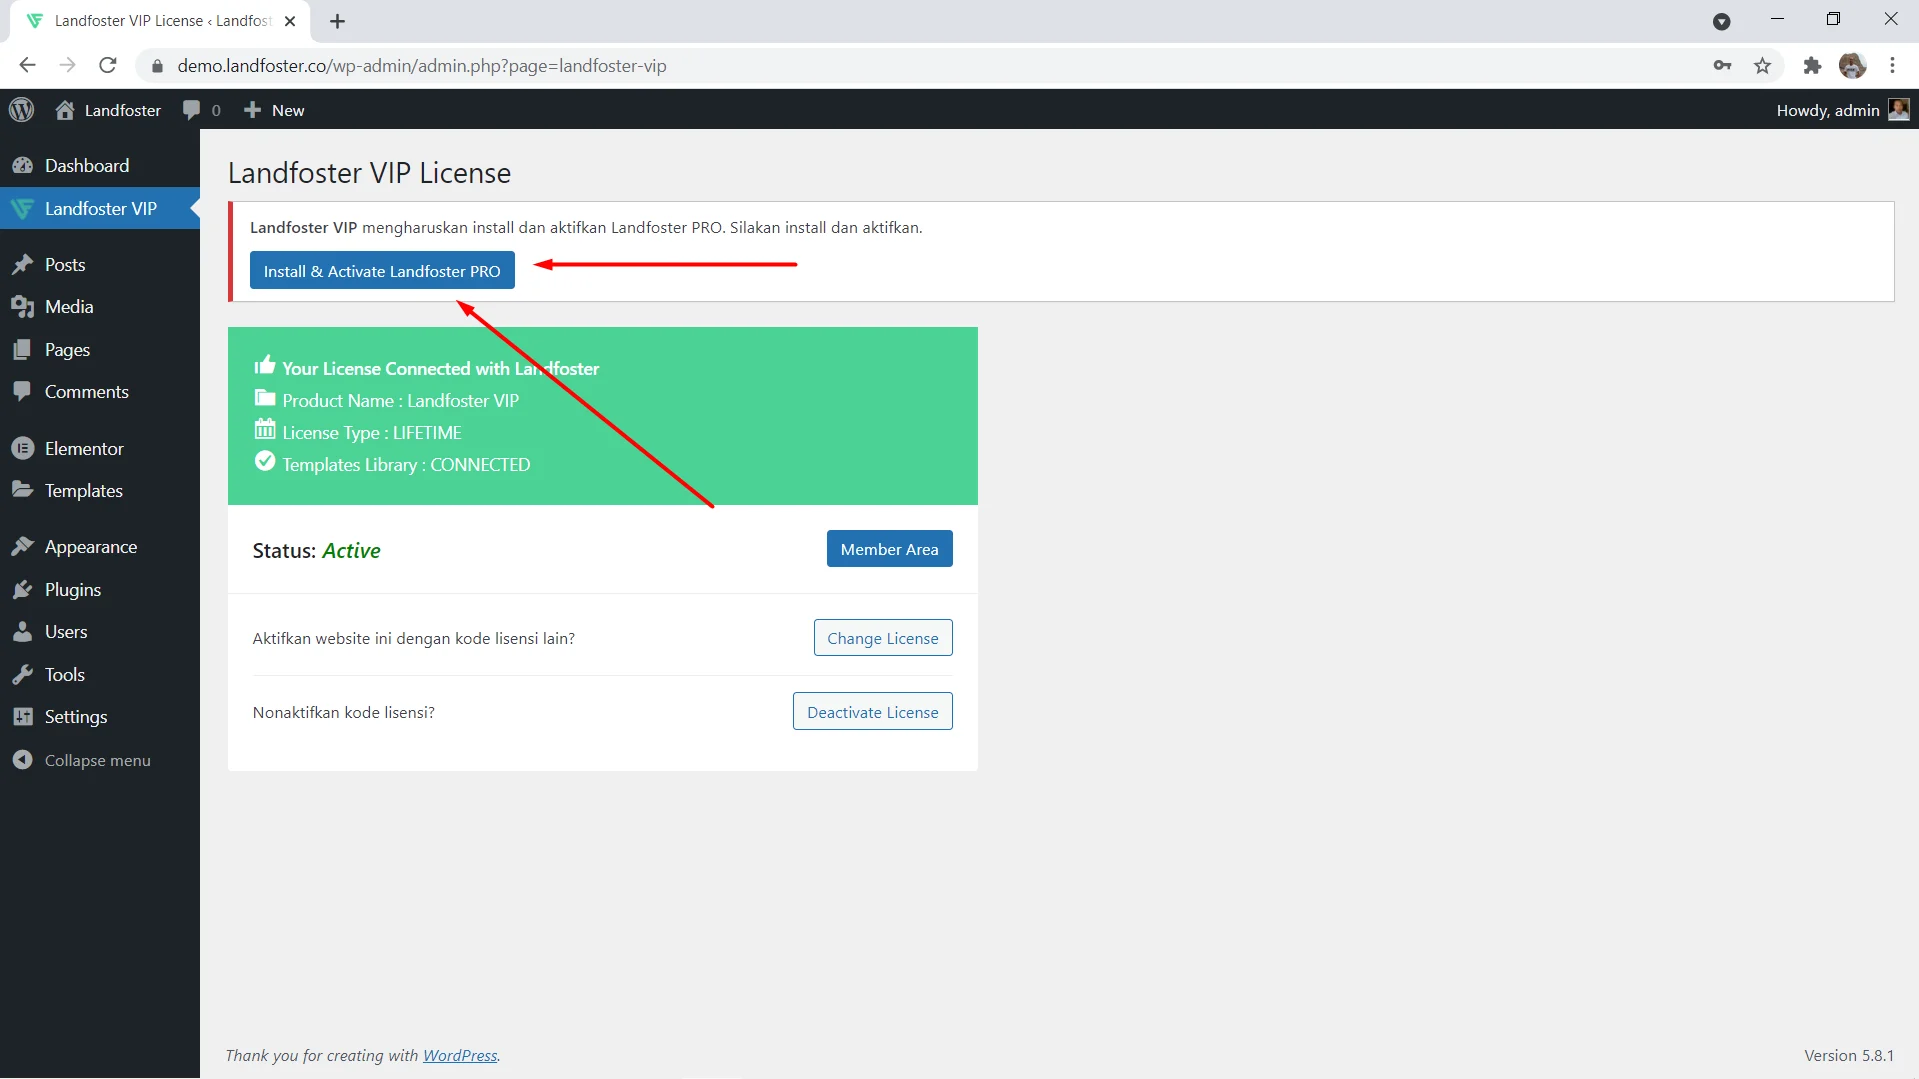Open the comments bubble in admin bar
The width and height of the screenshot is (1919, 1079).
coord(201,110)
